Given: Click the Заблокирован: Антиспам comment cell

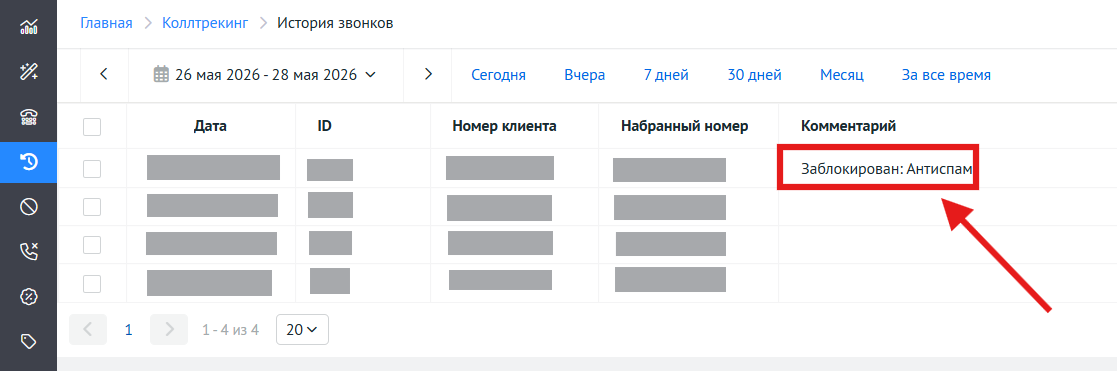Looking at the screenshot, I should 886,169.
